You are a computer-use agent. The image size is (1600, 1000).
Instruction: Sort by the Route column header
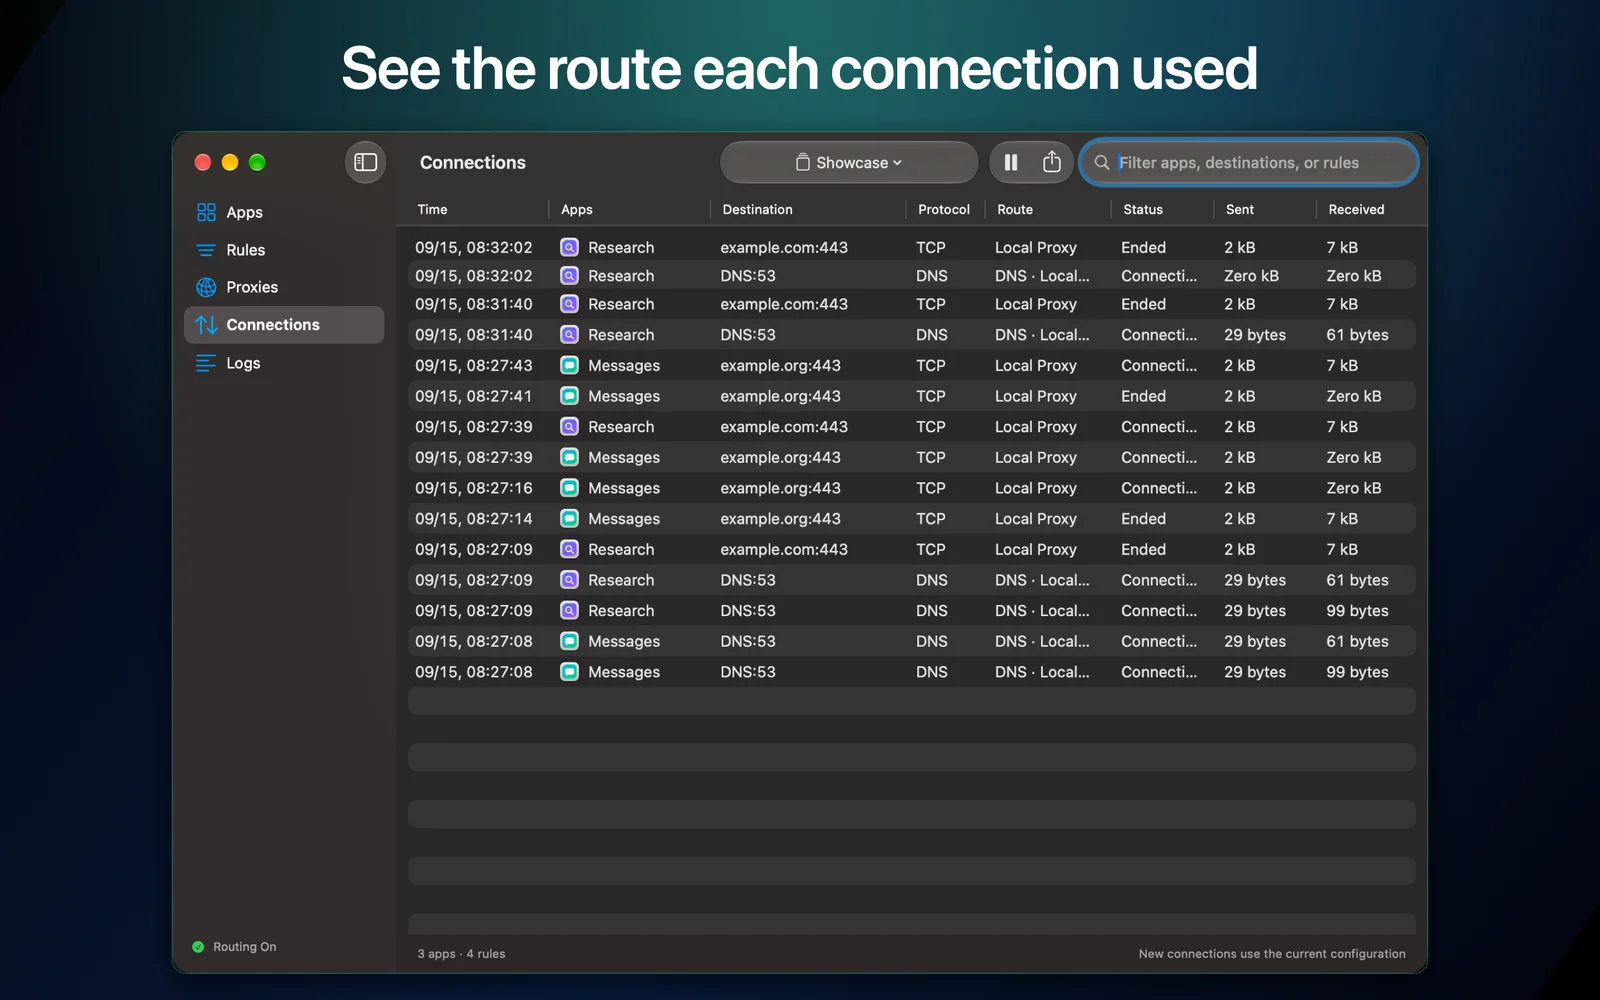(1015, 209)
